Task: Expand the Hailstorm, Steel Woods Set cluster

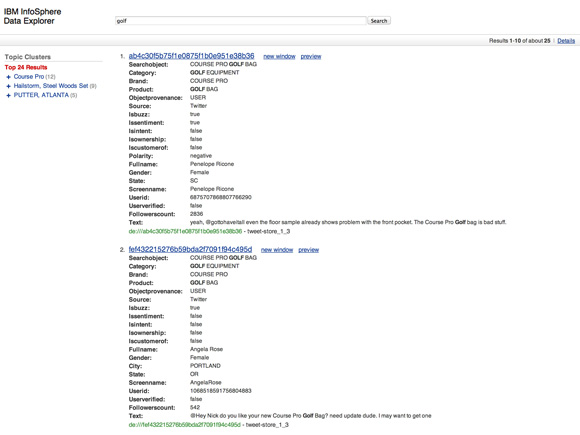Action: point(9,86)
